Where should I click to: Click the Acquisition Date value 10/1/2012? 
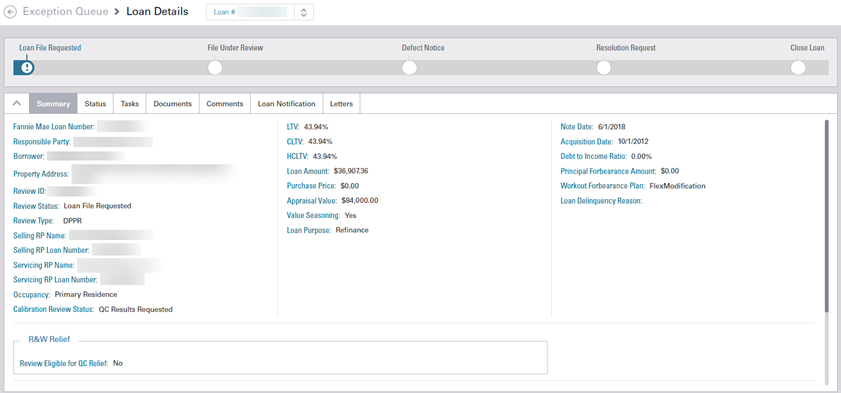(633, 142)
